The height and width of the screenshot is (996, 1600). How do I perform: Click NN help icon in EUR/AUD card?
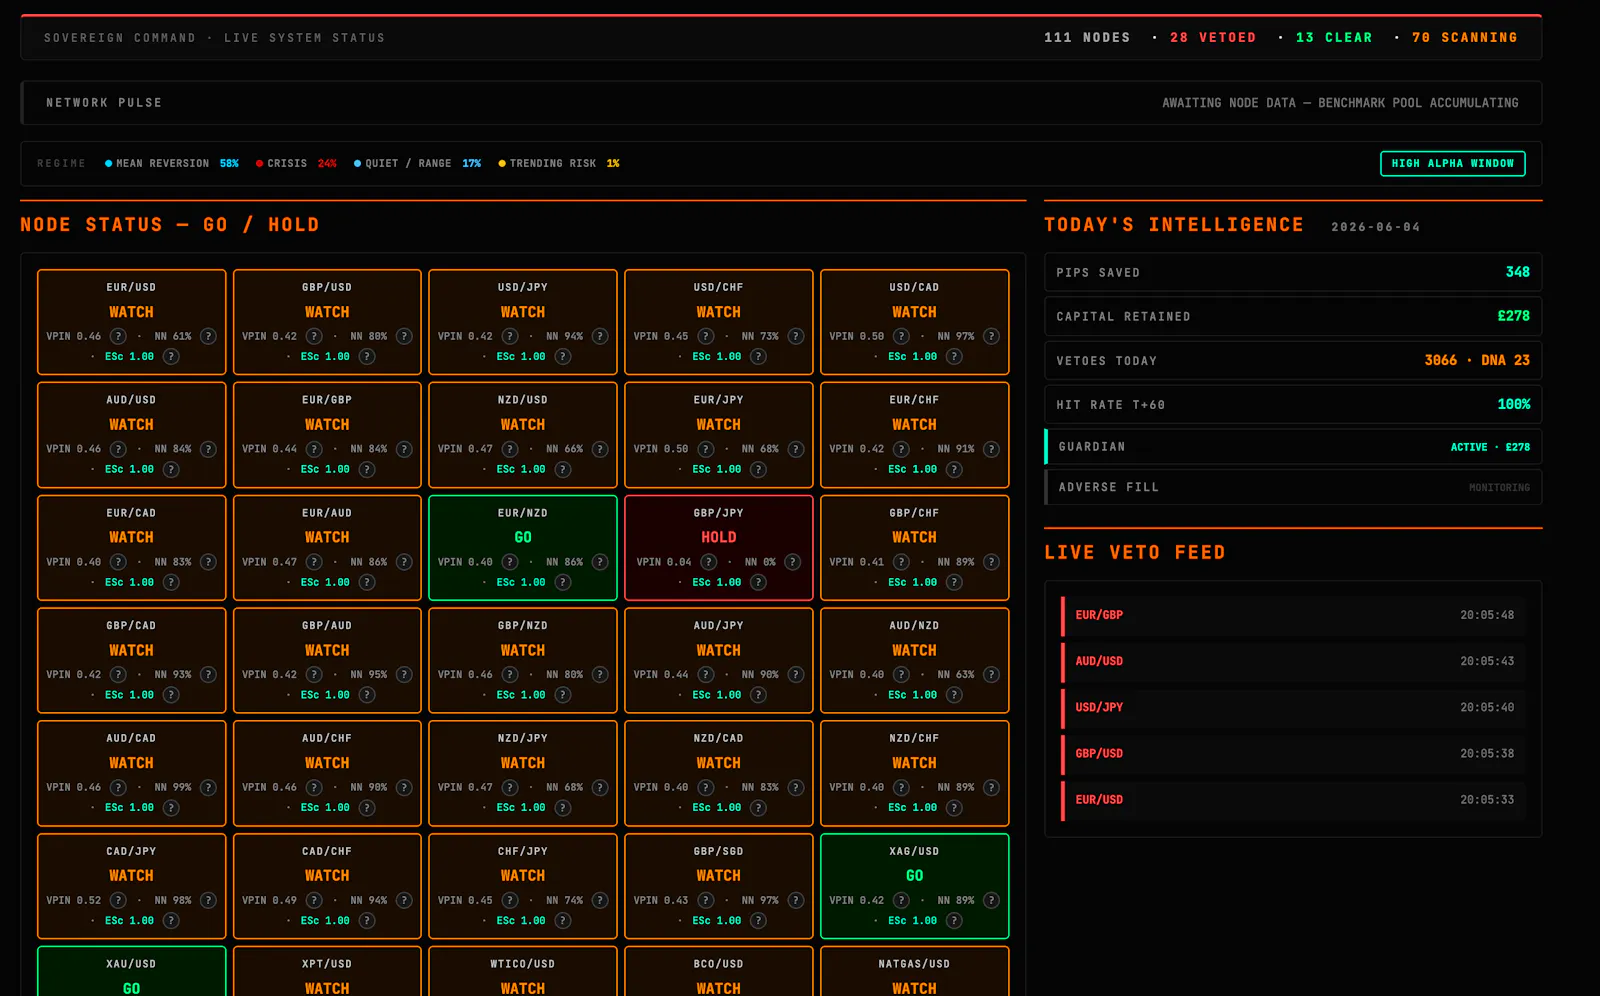tap(404, 562)
